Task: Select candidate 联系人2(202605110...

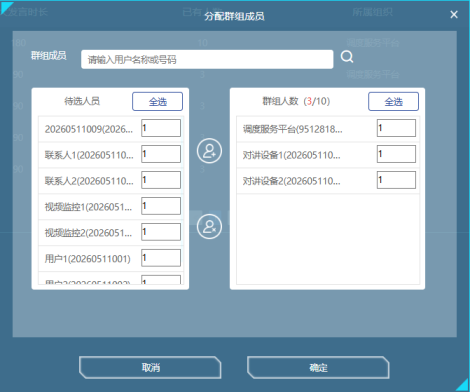Action: [89, 181]
